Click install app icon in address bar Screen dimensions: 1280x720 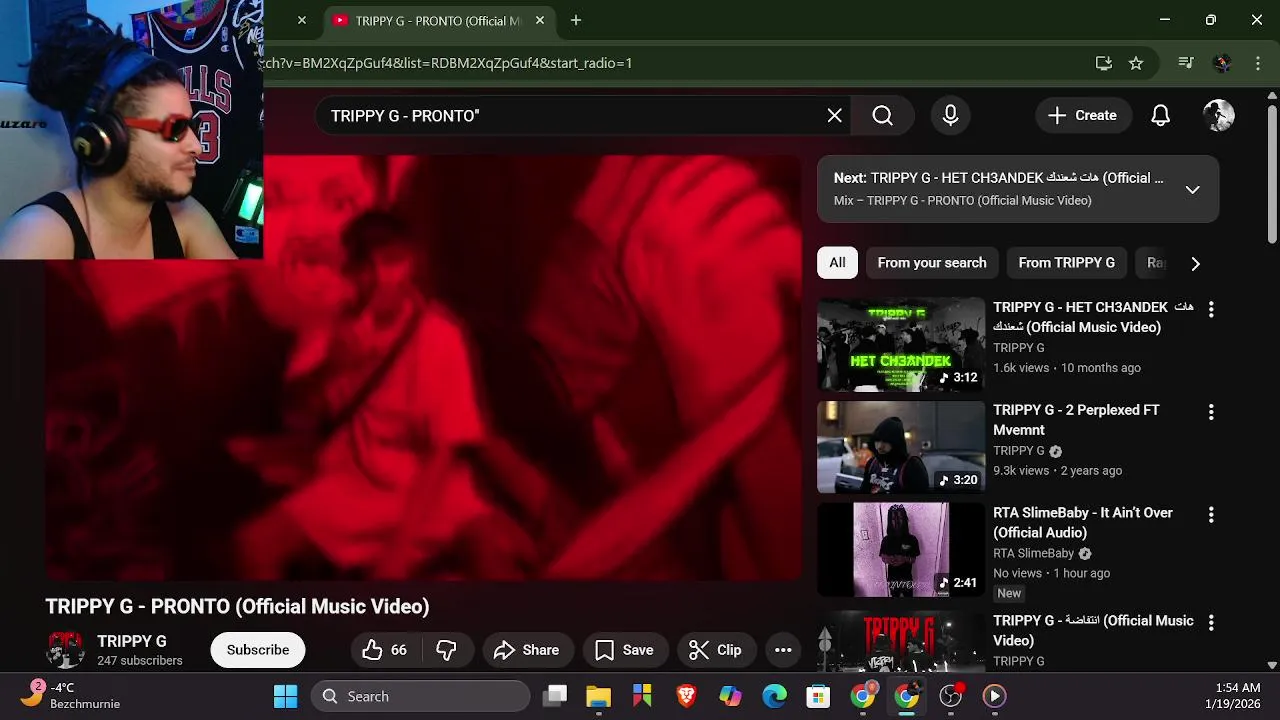[x=1104, y=63]
